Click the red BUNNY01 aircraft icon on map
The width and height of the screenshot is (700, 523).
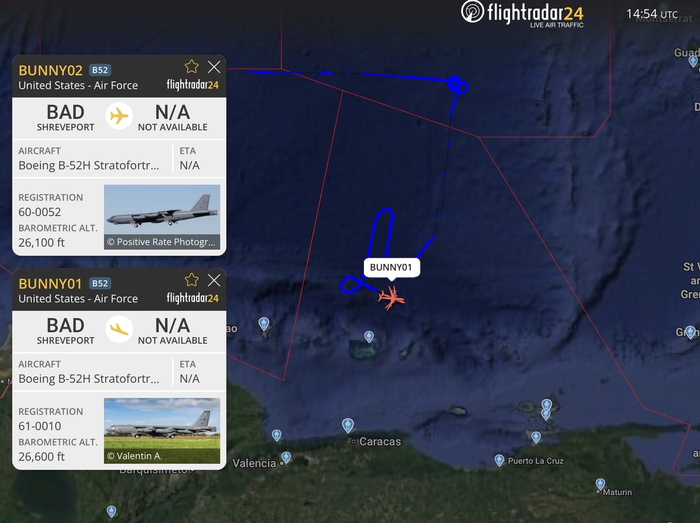pyautogui.click(x=392, y=298)
